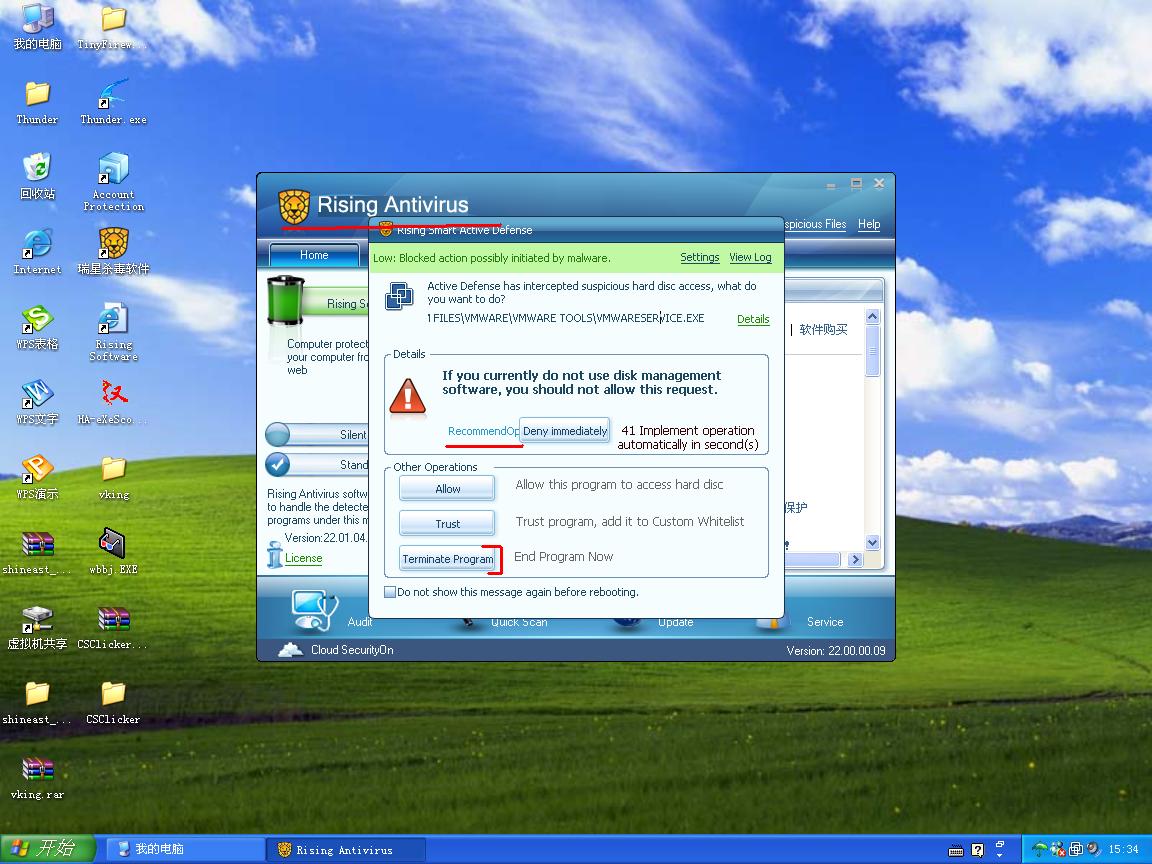This screenshot has width=1152, height=864.
Task: Click the Service item in the bottom bar
Action: tap(824, 622)
